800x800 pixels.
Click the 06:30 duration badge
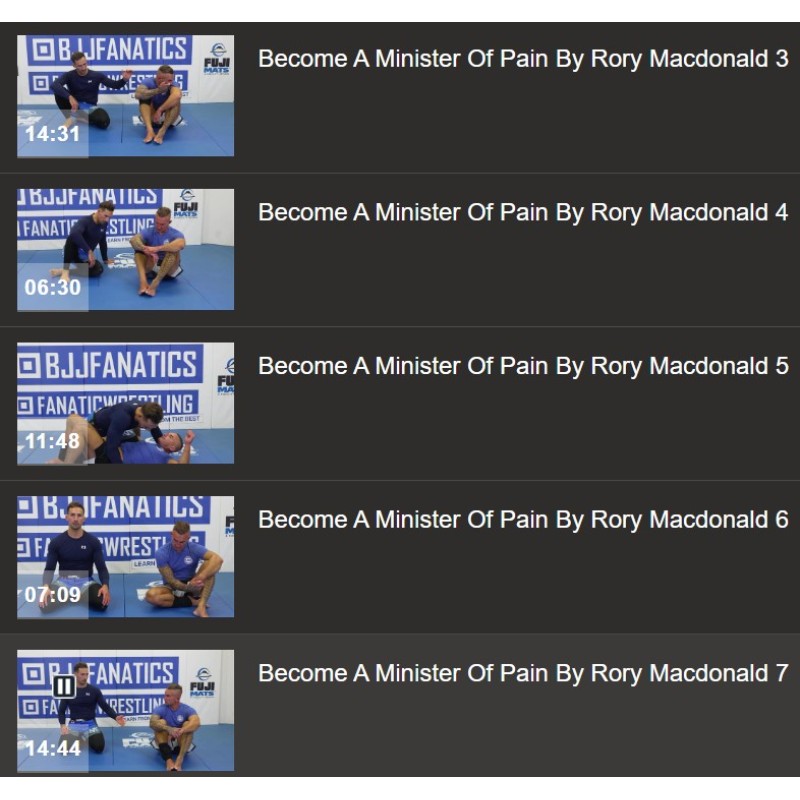pyautogui.click(x=53, y=287)
